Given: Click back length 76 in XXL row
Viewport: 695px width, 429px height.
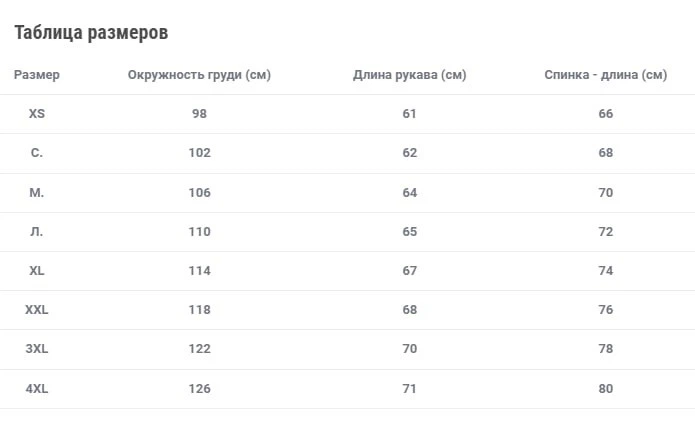Looking at the screenshot, I should [605, 309].
